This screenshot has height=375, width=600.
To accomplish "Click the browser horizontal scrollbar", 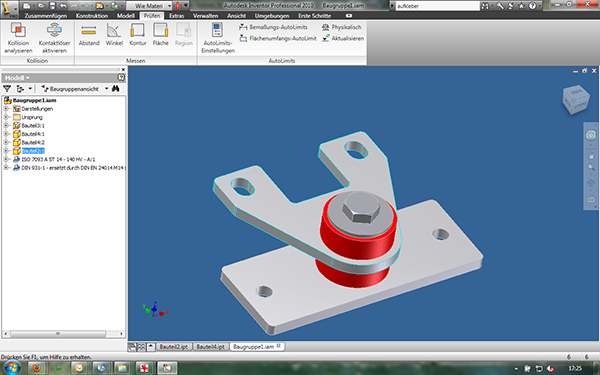I will pyautogui.click(x=64, y=334).
